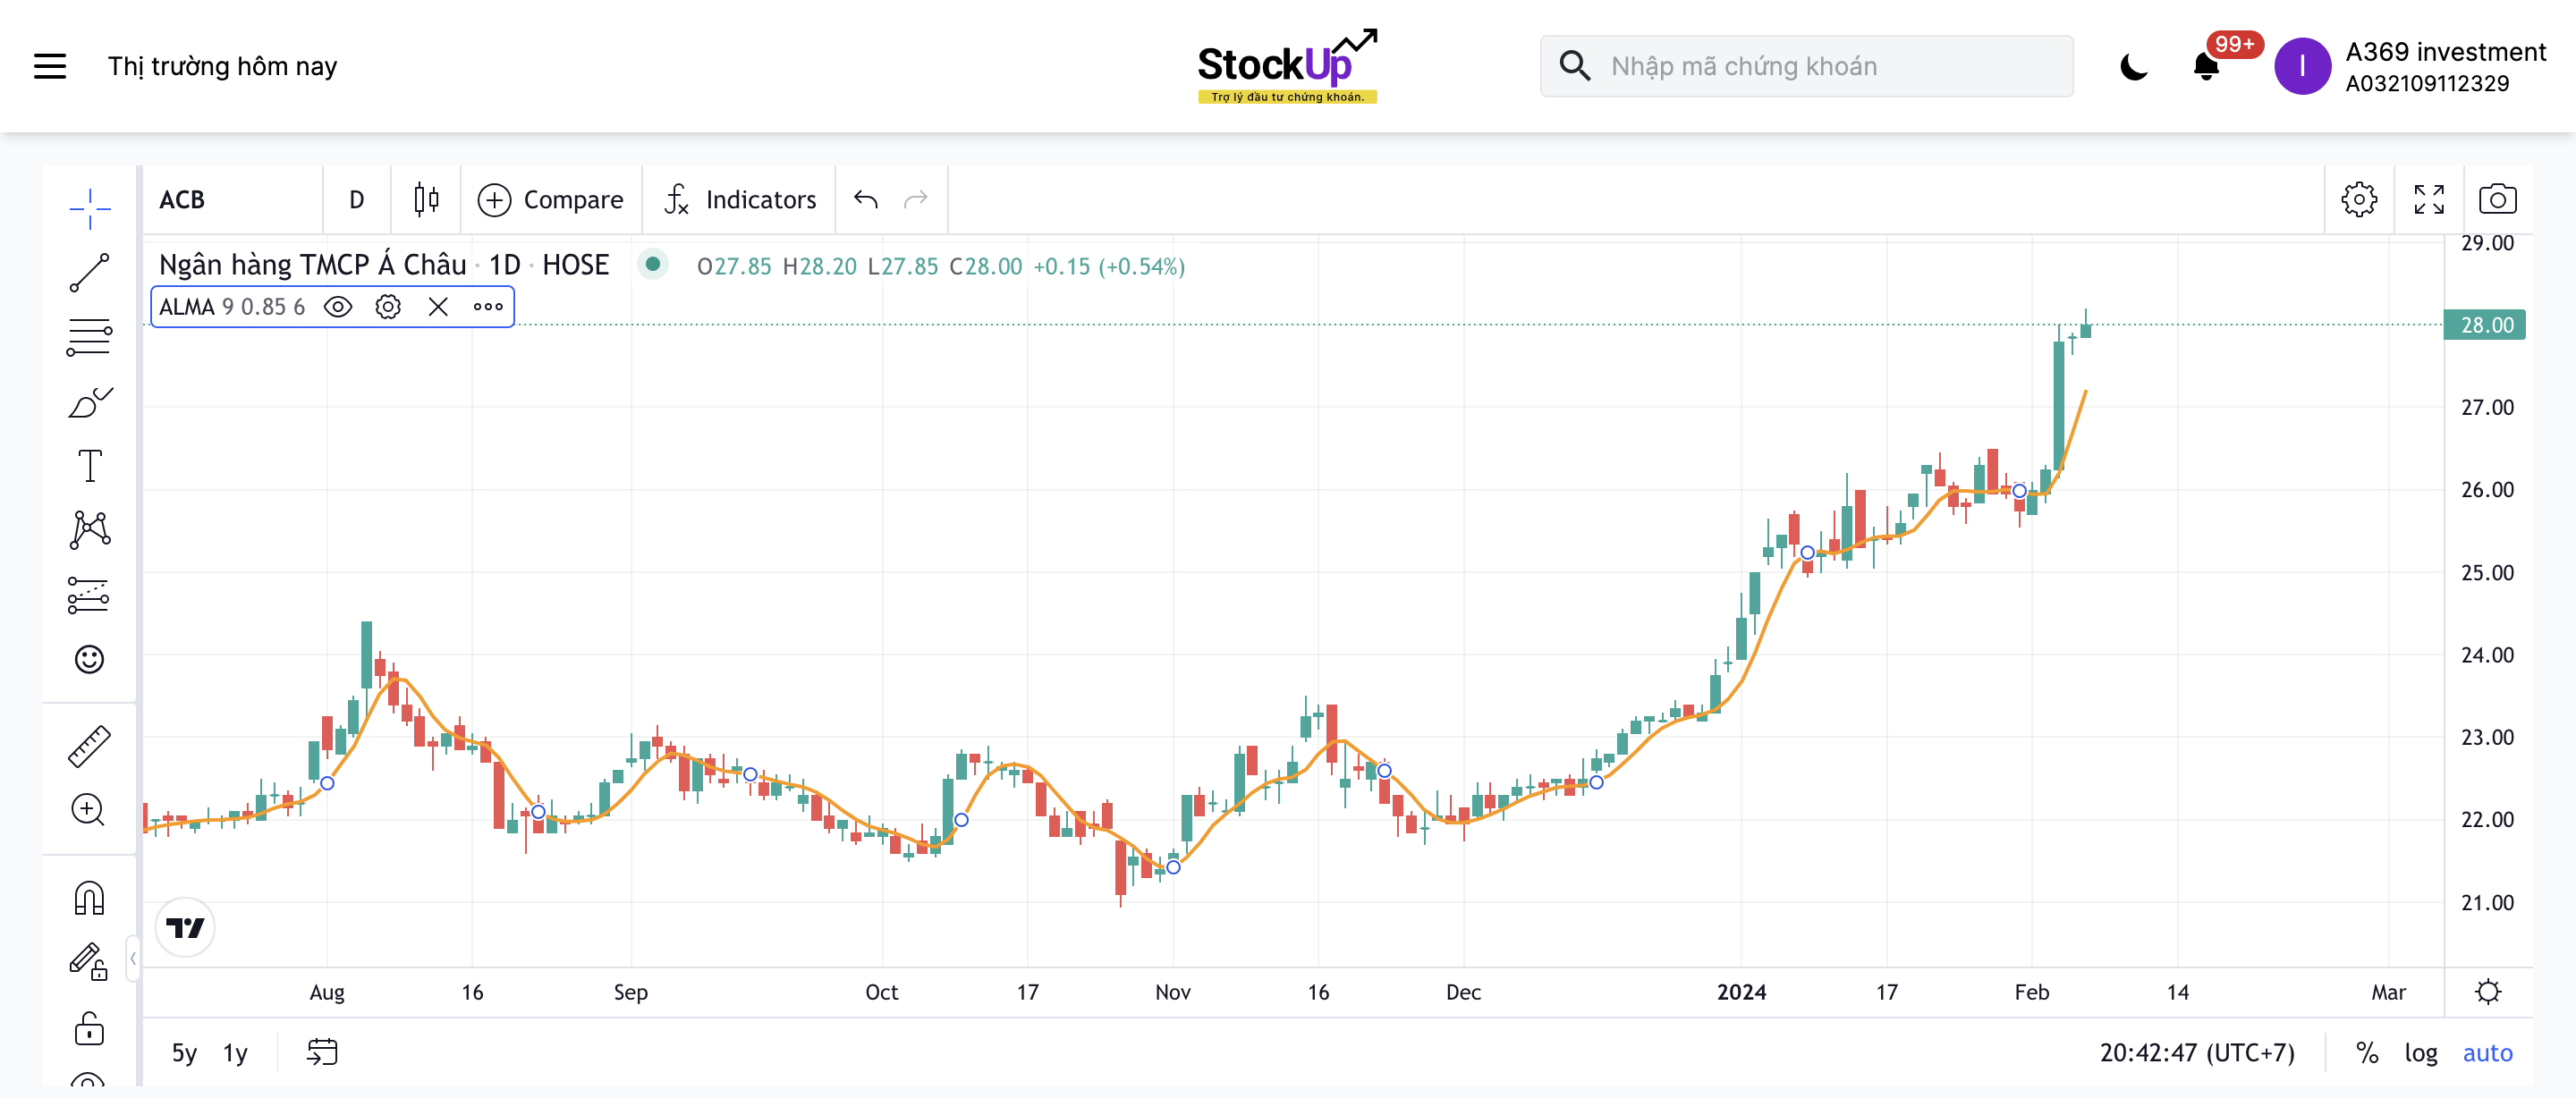The width and height of the screenshot is (2576, 1098).
Task: Click the green market status dot
Action: [x=652, y=265]
